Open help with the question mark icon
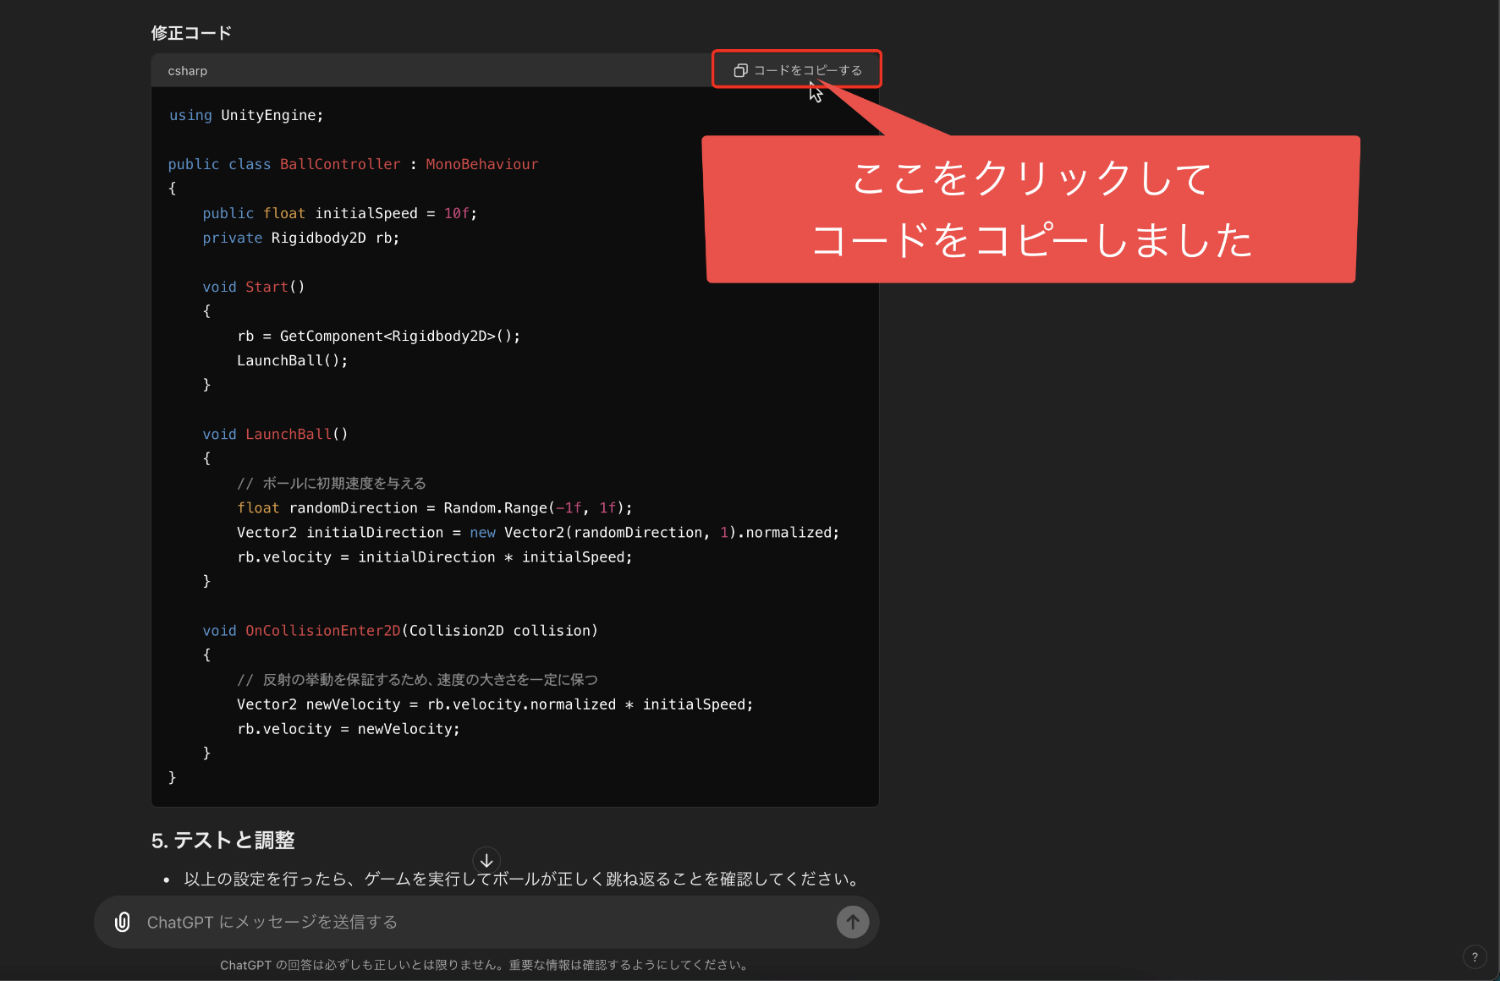 tap(1474, 957)
